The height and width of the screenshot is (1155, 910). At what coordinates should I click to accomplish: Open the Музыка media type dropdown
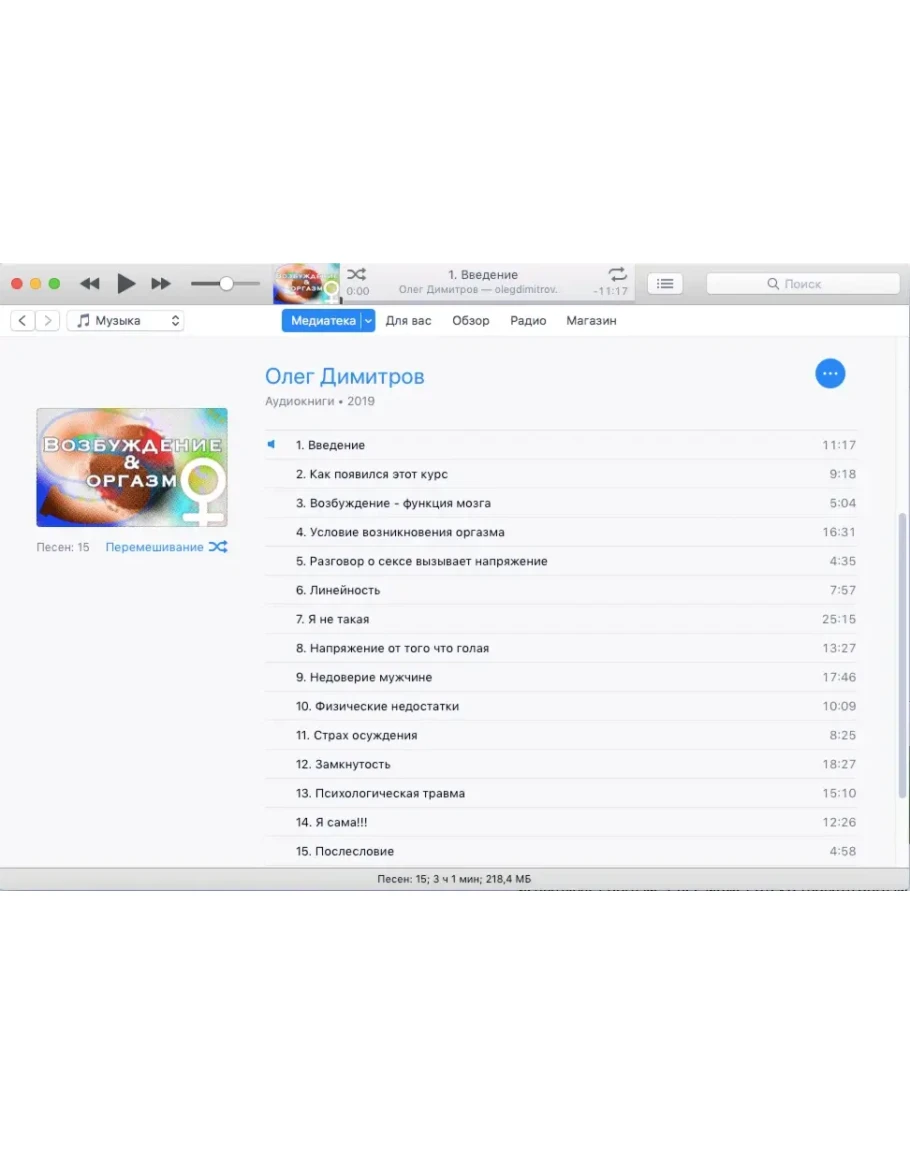point(126,321)
